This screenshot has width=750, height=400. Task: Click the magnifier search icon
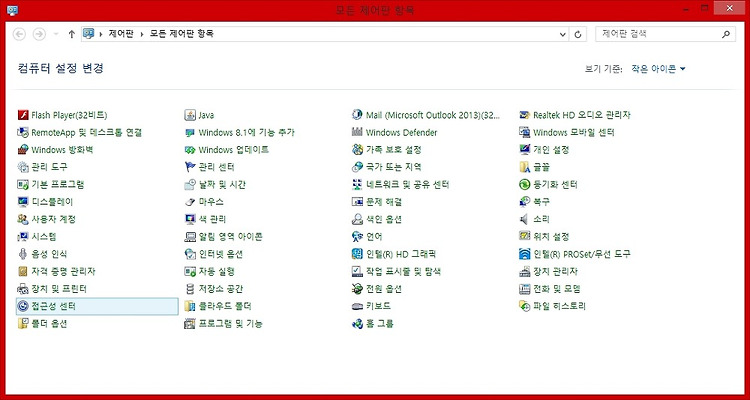[x=726, y=34]
